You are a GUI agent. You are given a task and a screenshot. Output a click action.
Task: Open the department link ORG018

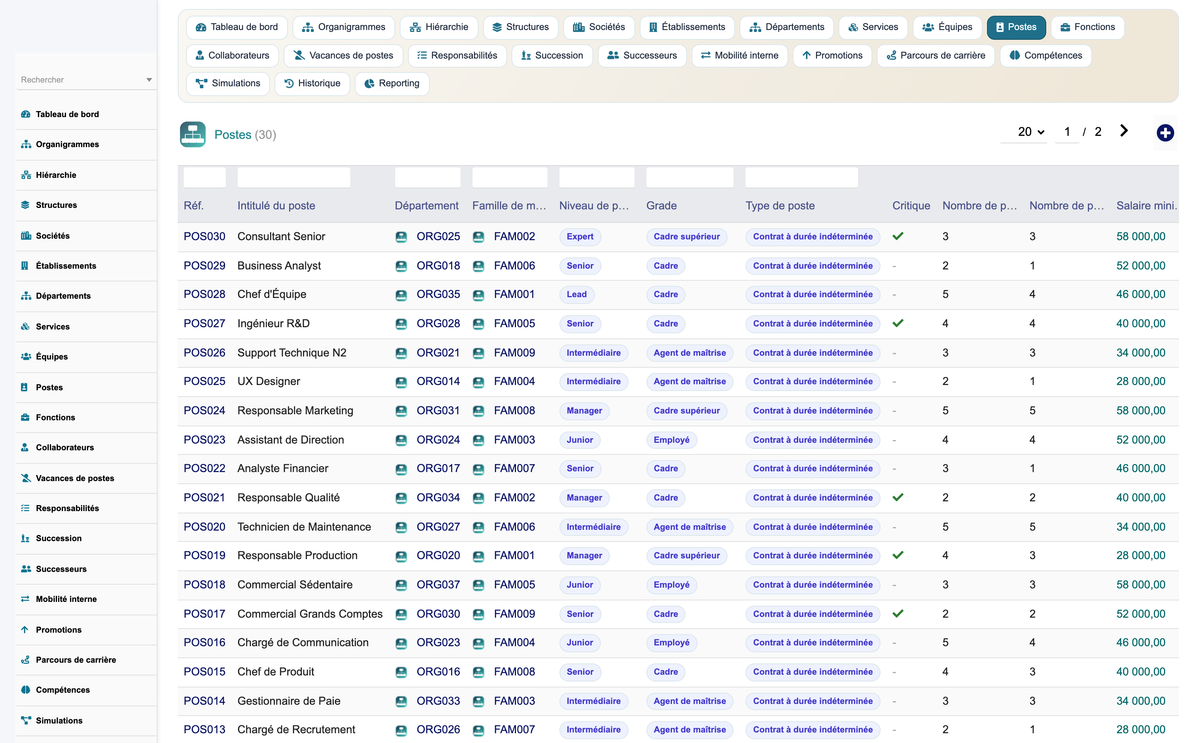tap(438, 266)
